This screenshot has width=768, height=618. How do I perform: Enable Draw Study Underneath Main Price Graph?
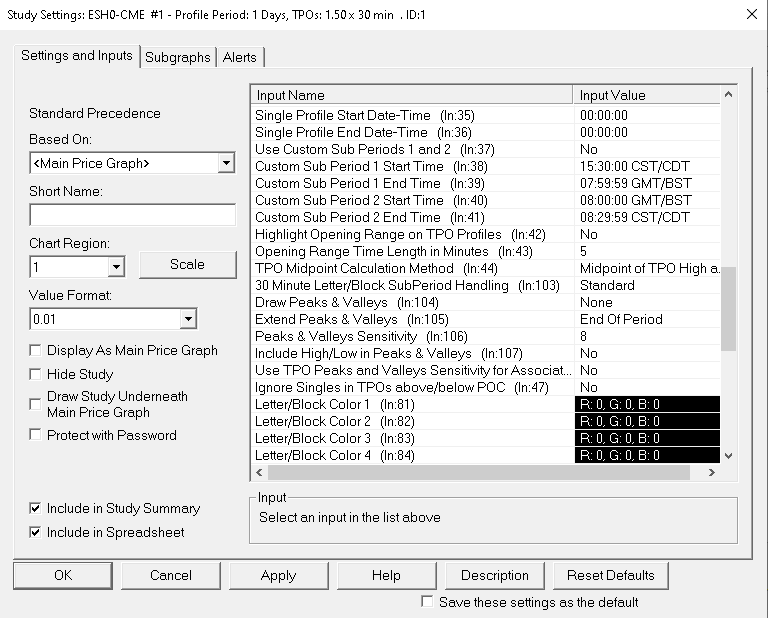(x=35, y=404)
